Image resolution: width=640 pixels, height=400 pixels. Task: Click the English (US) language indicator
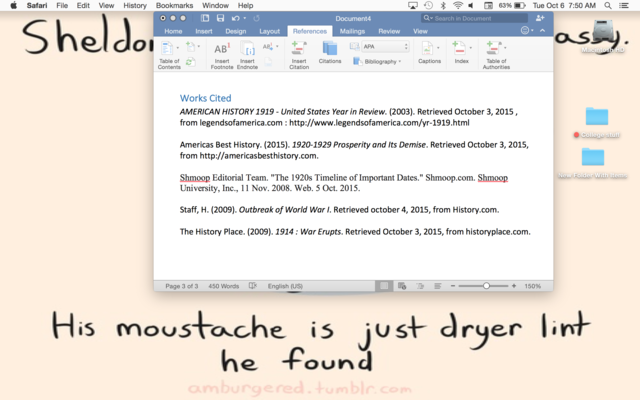coord(285,286)
